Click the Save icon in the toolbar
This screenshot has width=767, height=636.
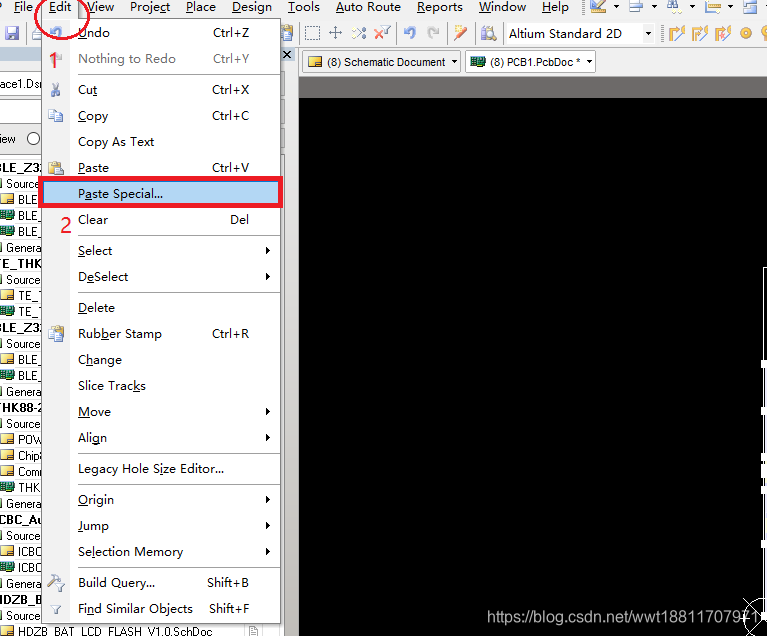(x=12, y=34)
